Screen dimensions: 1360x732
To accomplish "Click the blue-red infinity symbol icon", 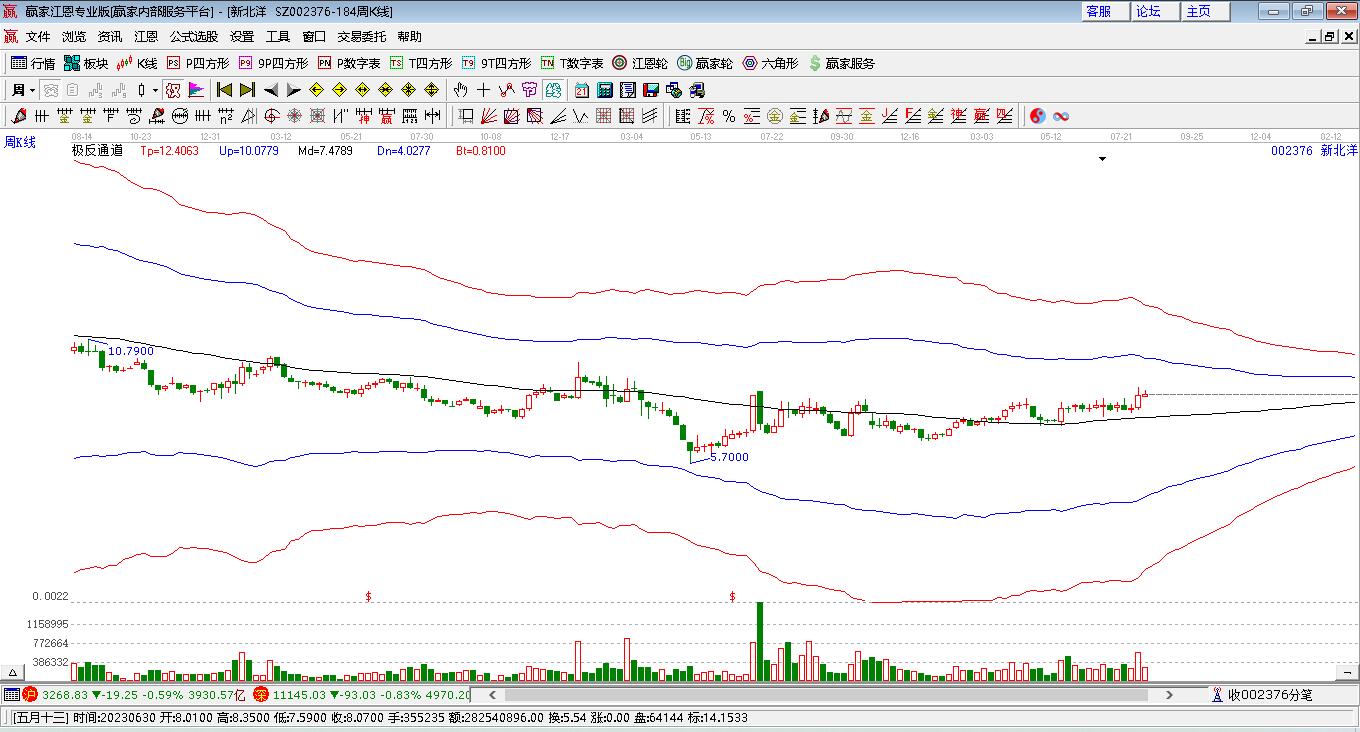I will pos(1061,116).
